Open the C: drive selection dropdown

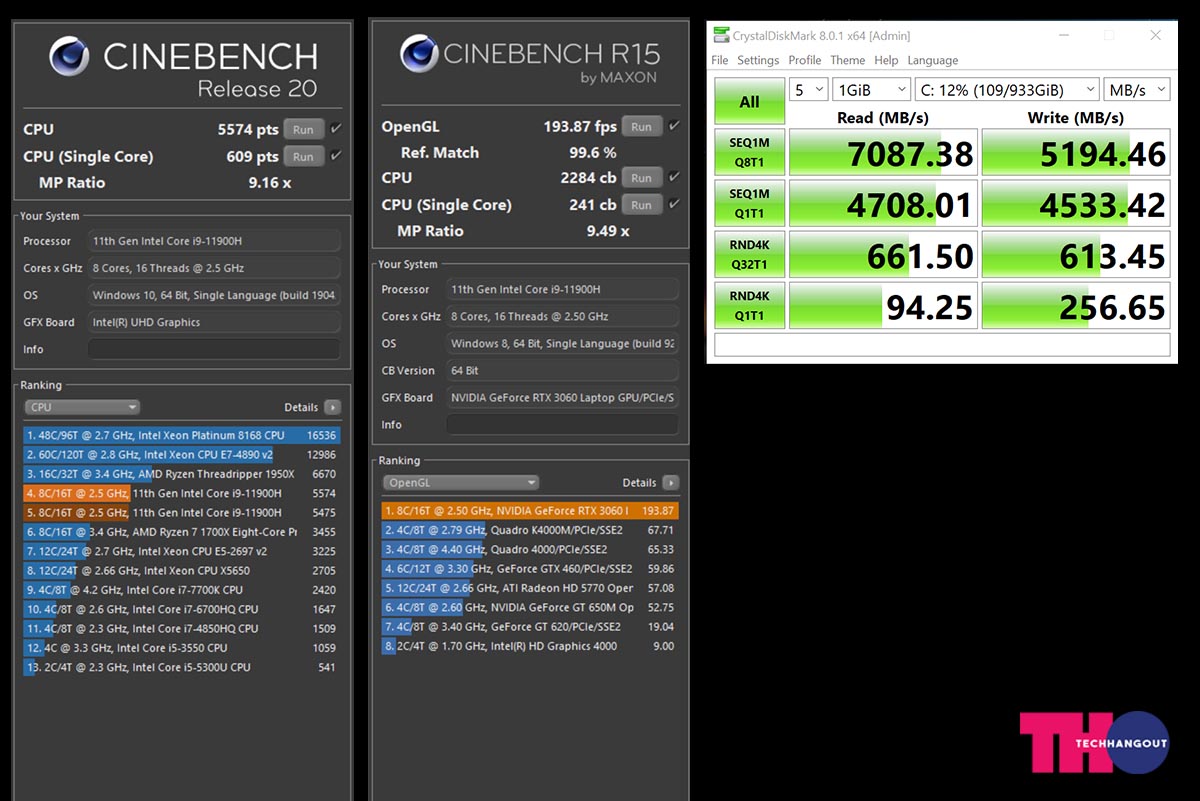pos(1007,90)
